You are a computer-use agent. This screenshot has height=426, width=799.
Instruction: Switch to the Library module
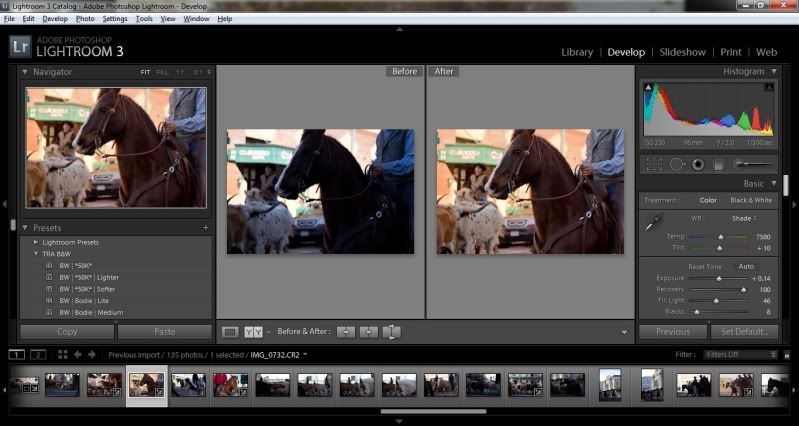[x=577, y=52]
